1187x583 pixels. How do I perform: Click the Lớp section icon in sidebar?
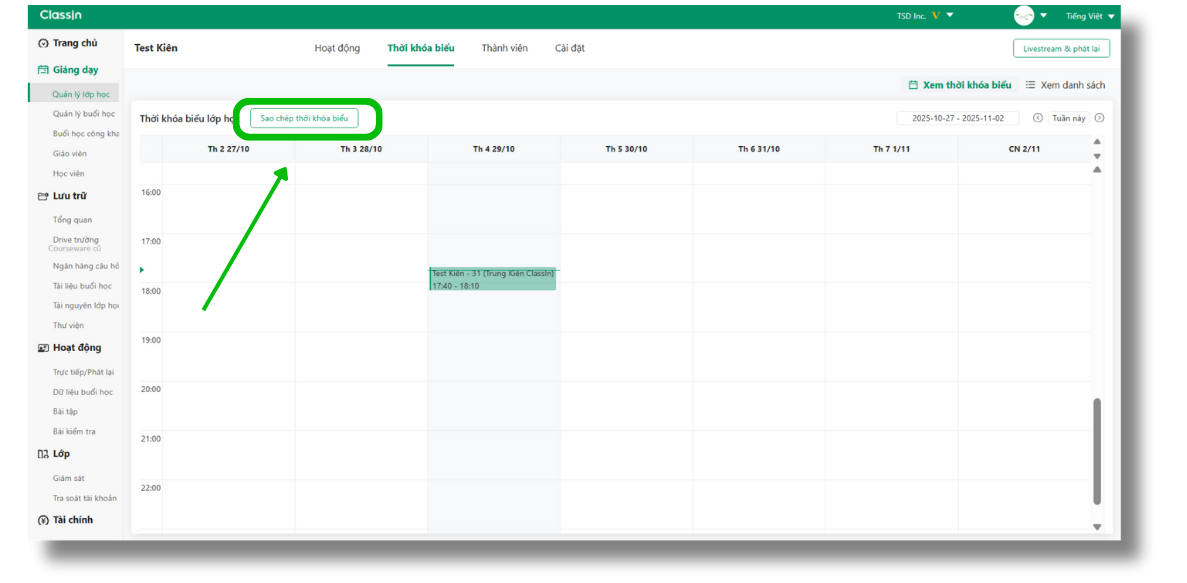43,454
